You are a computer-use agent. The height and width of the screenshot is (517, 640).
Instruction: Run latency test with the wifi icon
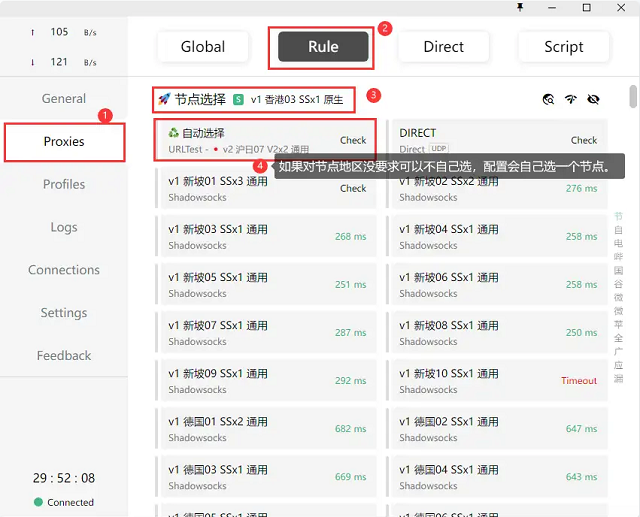coord(571,99)
